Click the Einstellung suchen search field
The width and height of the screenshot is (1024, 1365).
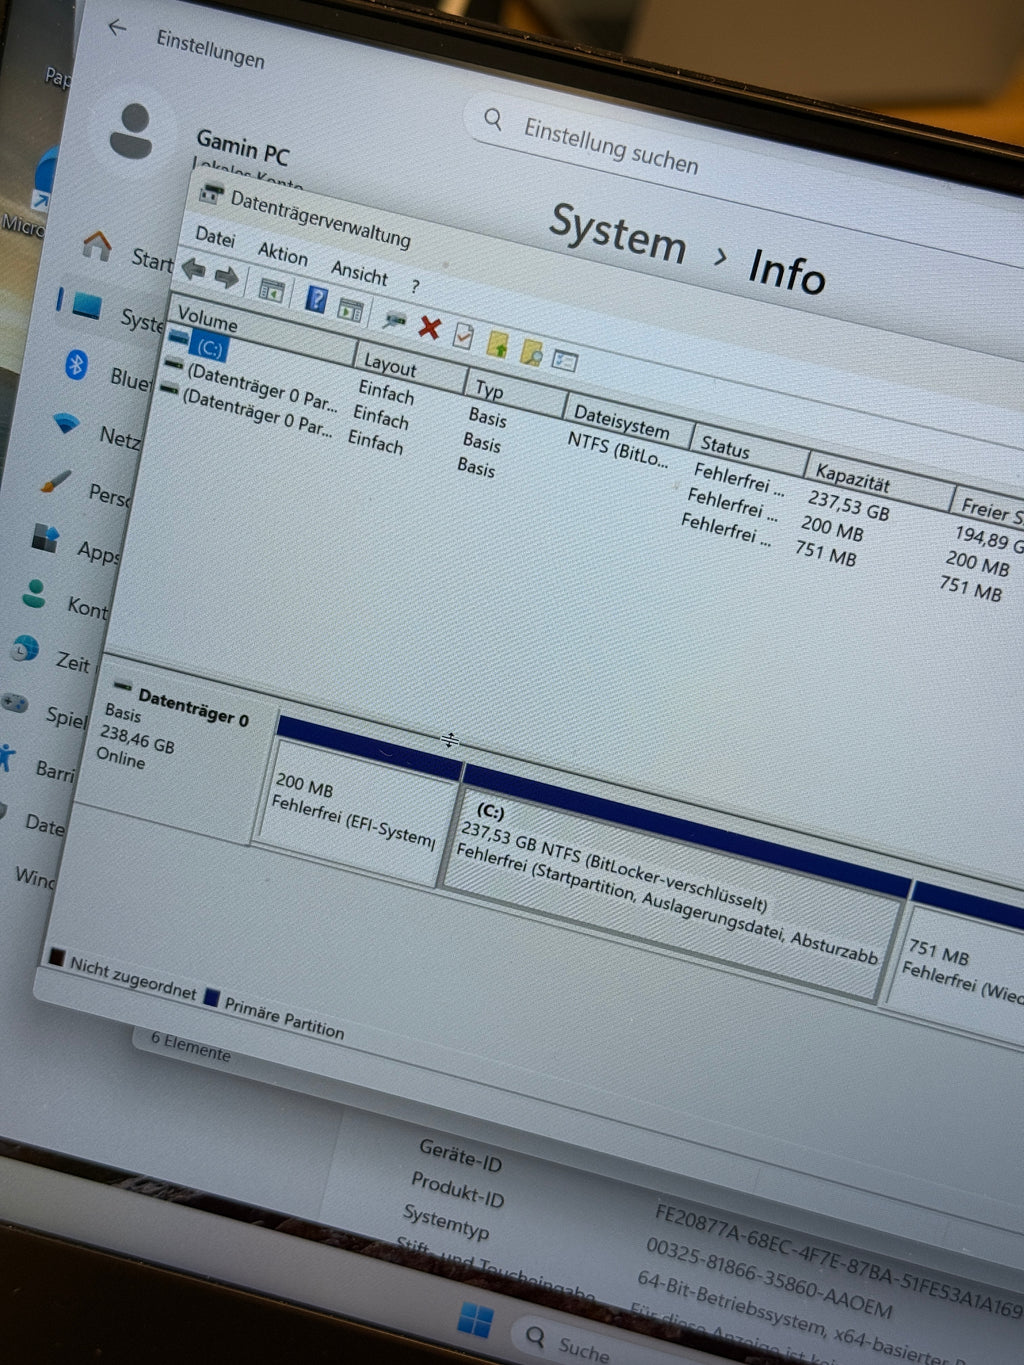tap(610, 145)
